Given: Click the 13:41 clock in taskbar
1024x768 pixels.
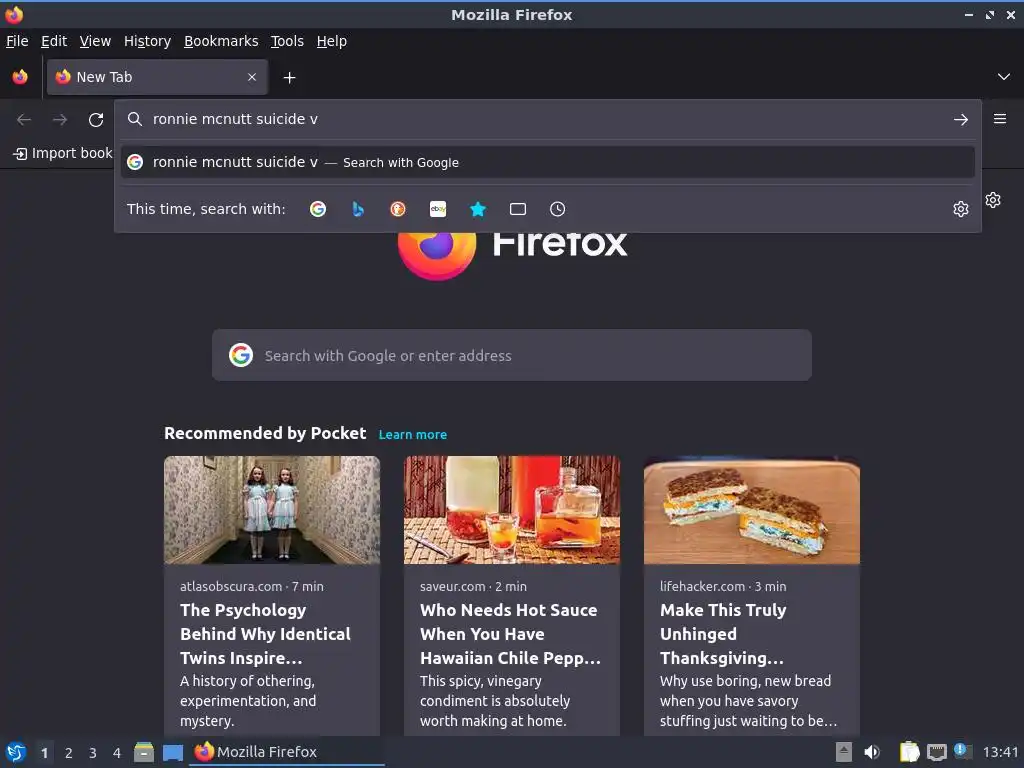Looking at the screenshot, I should click(x=1000, y=752).
